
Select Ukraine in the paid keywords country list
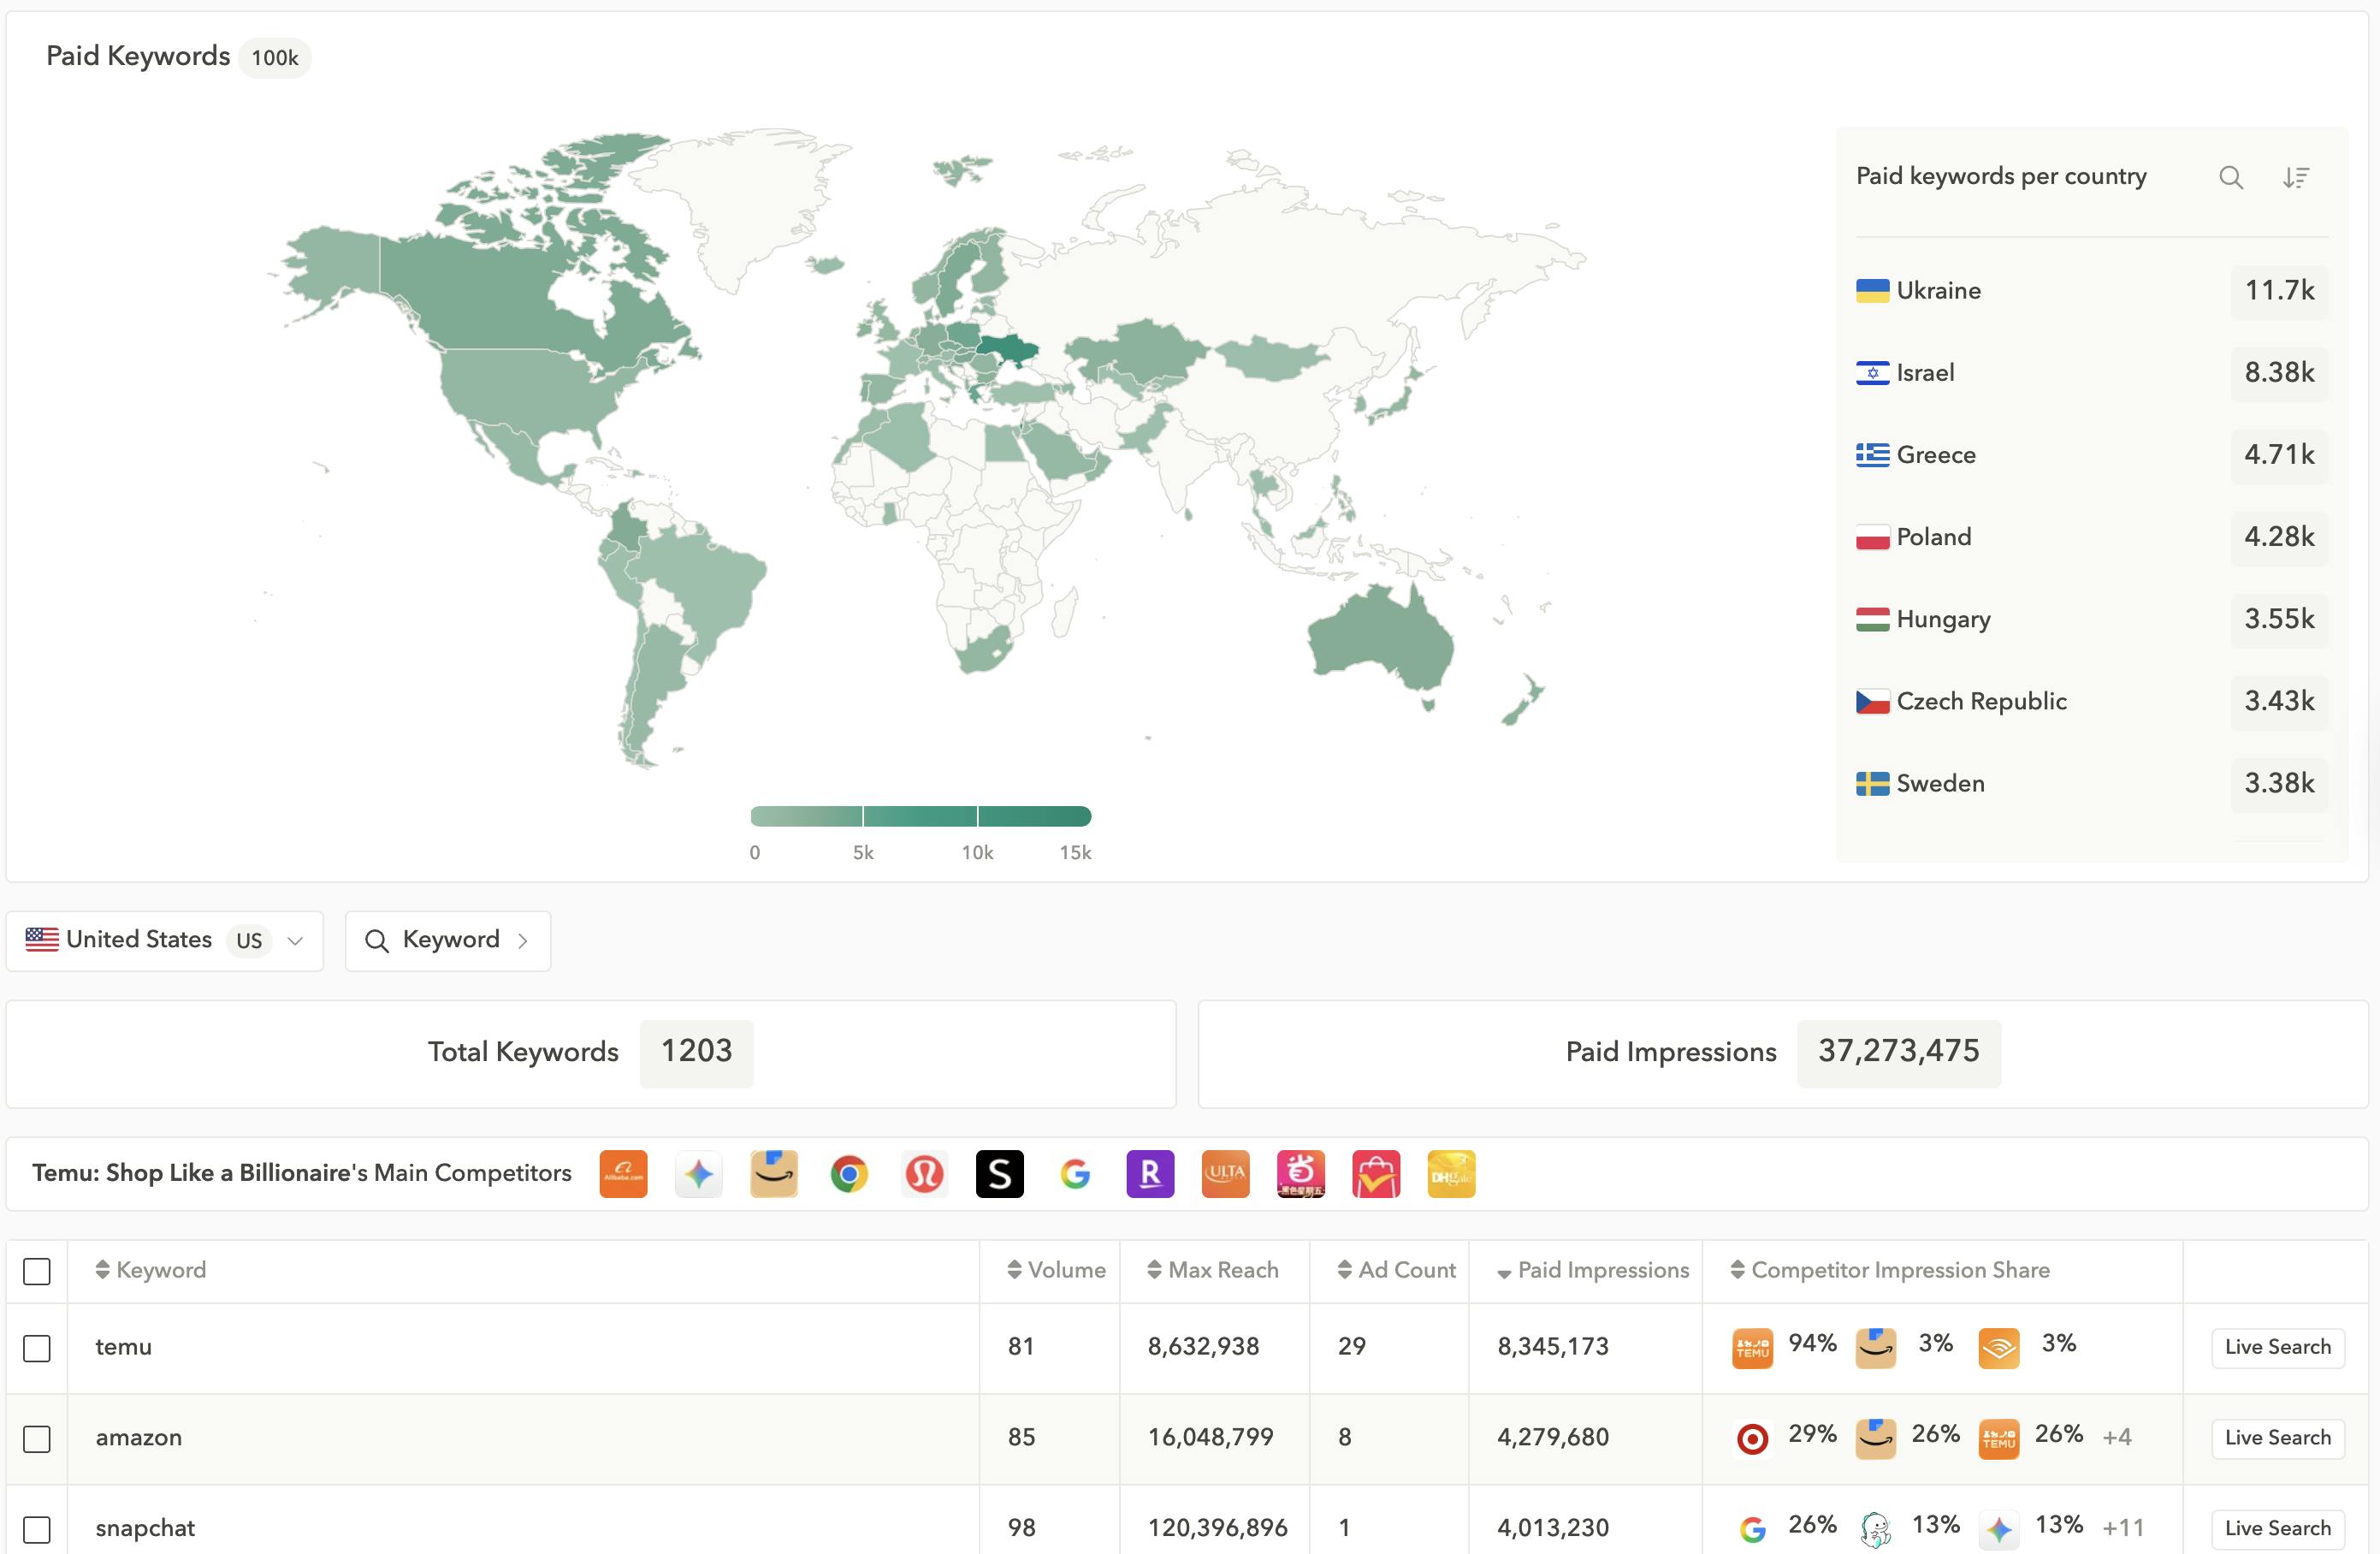pos(1937,290)
